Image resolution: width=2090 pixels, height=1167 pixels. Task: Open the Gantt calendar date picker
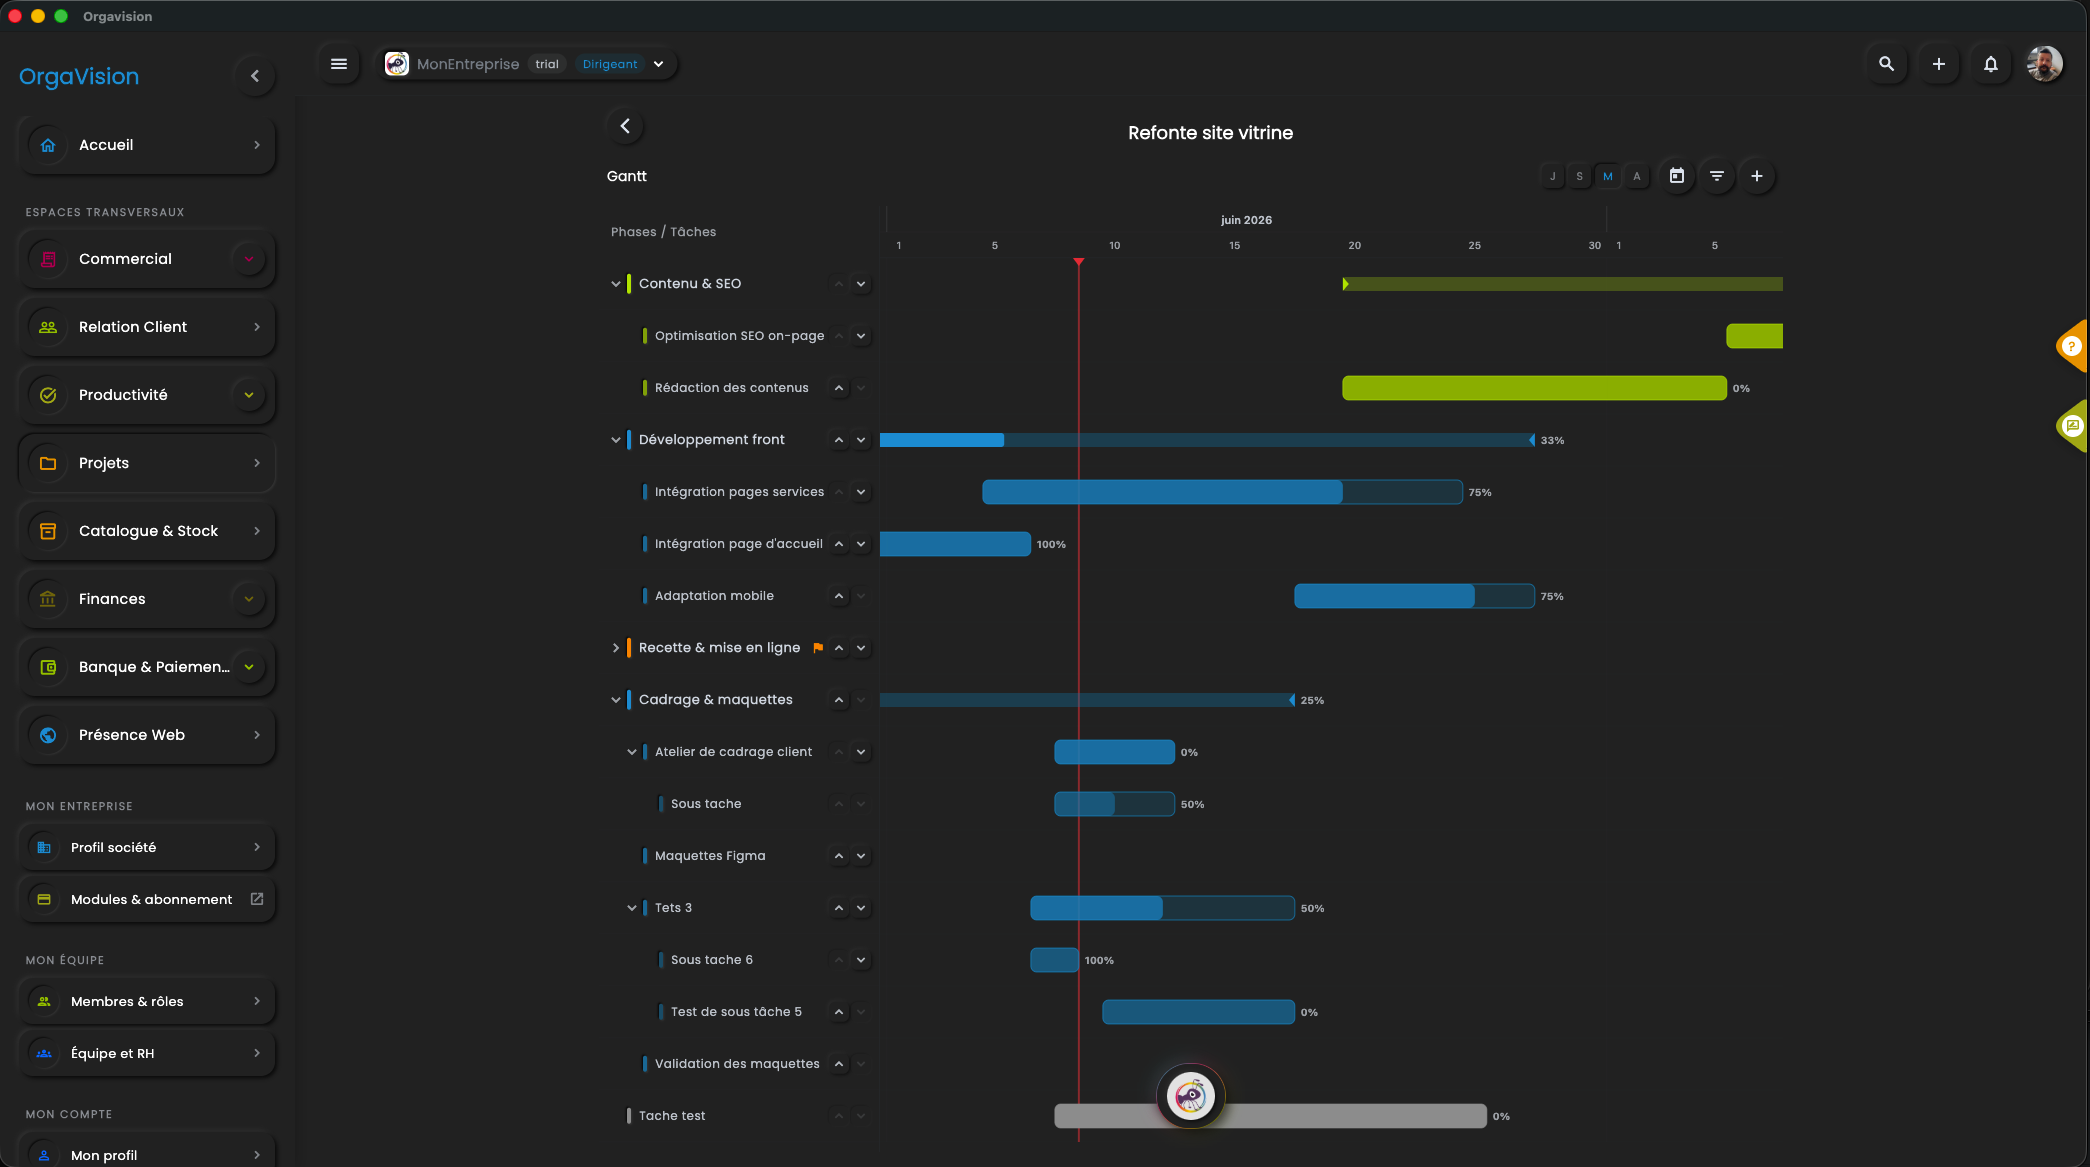[1677, 176]
